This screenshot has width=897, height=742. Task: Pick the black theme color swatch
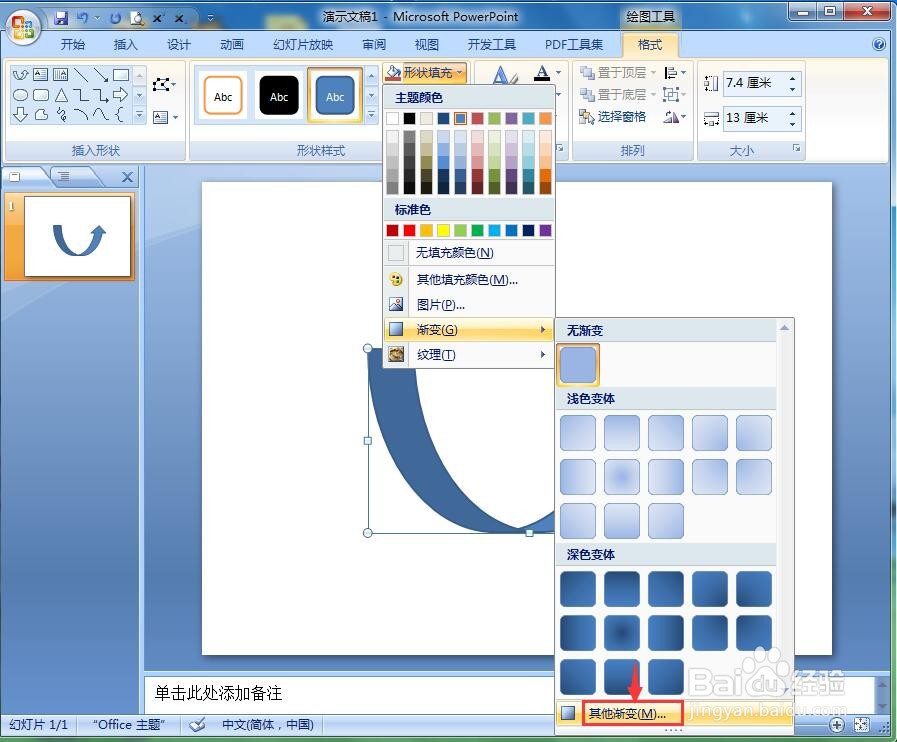[409, 118]
